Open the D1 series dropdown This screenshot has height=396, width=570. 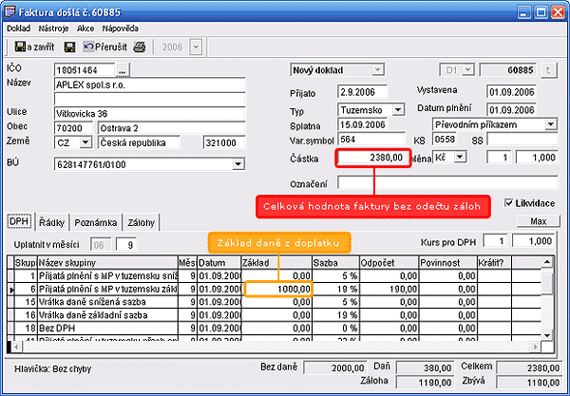pyautogui.click(x=468, y=70)
